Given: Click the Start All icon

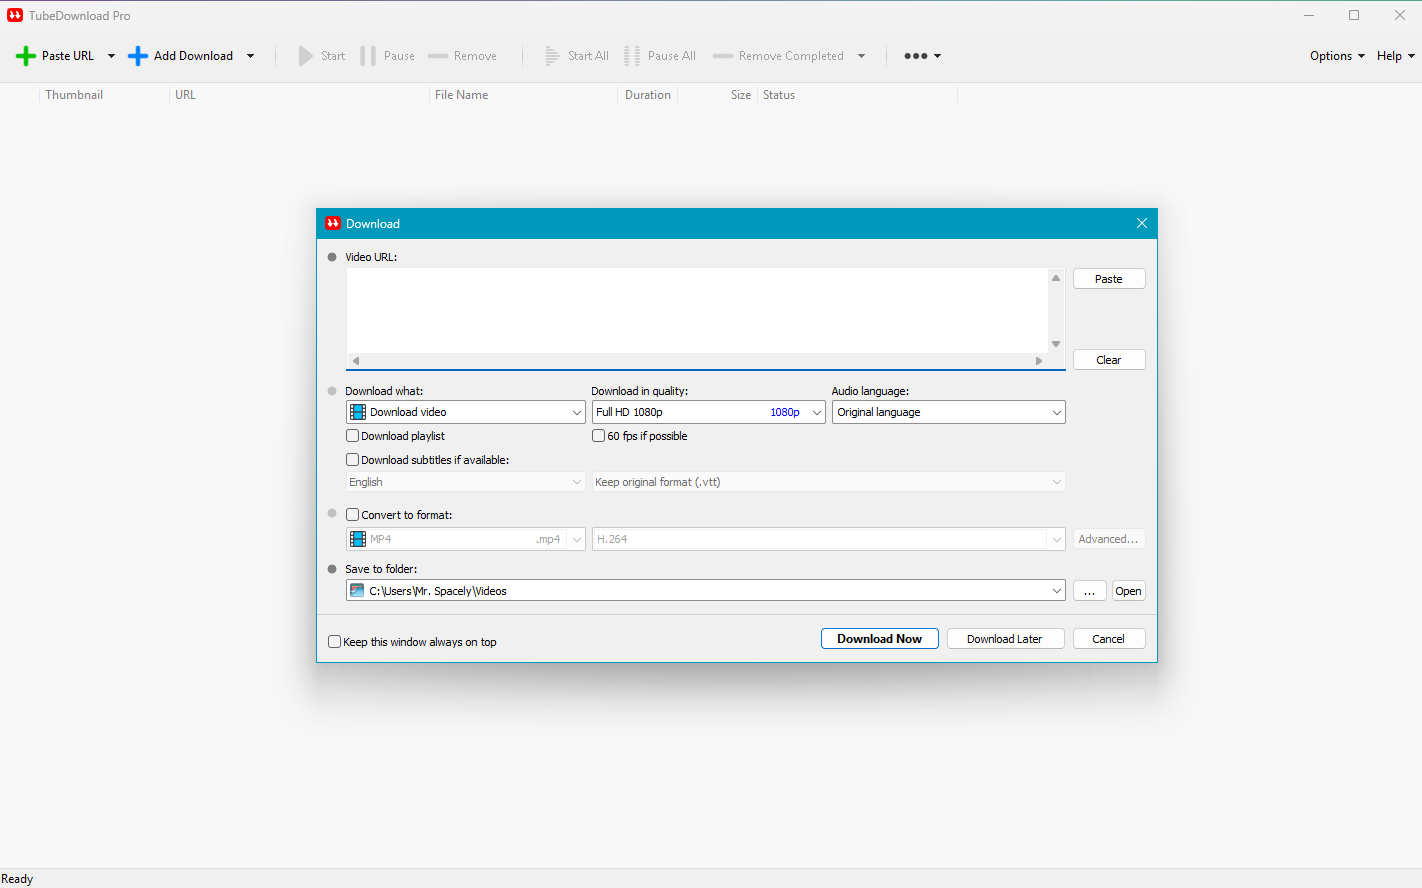Looking at the screenshot, I should point(552,56).
